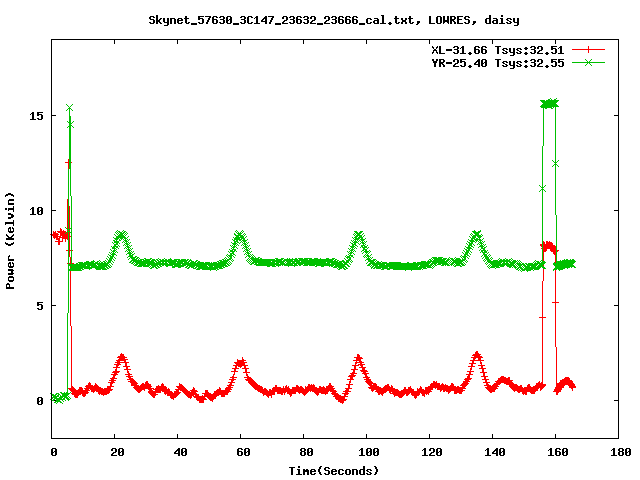Click the red curve peak near 135 seconds
This screenshot has width=640, height=480.
click(476, 356)
